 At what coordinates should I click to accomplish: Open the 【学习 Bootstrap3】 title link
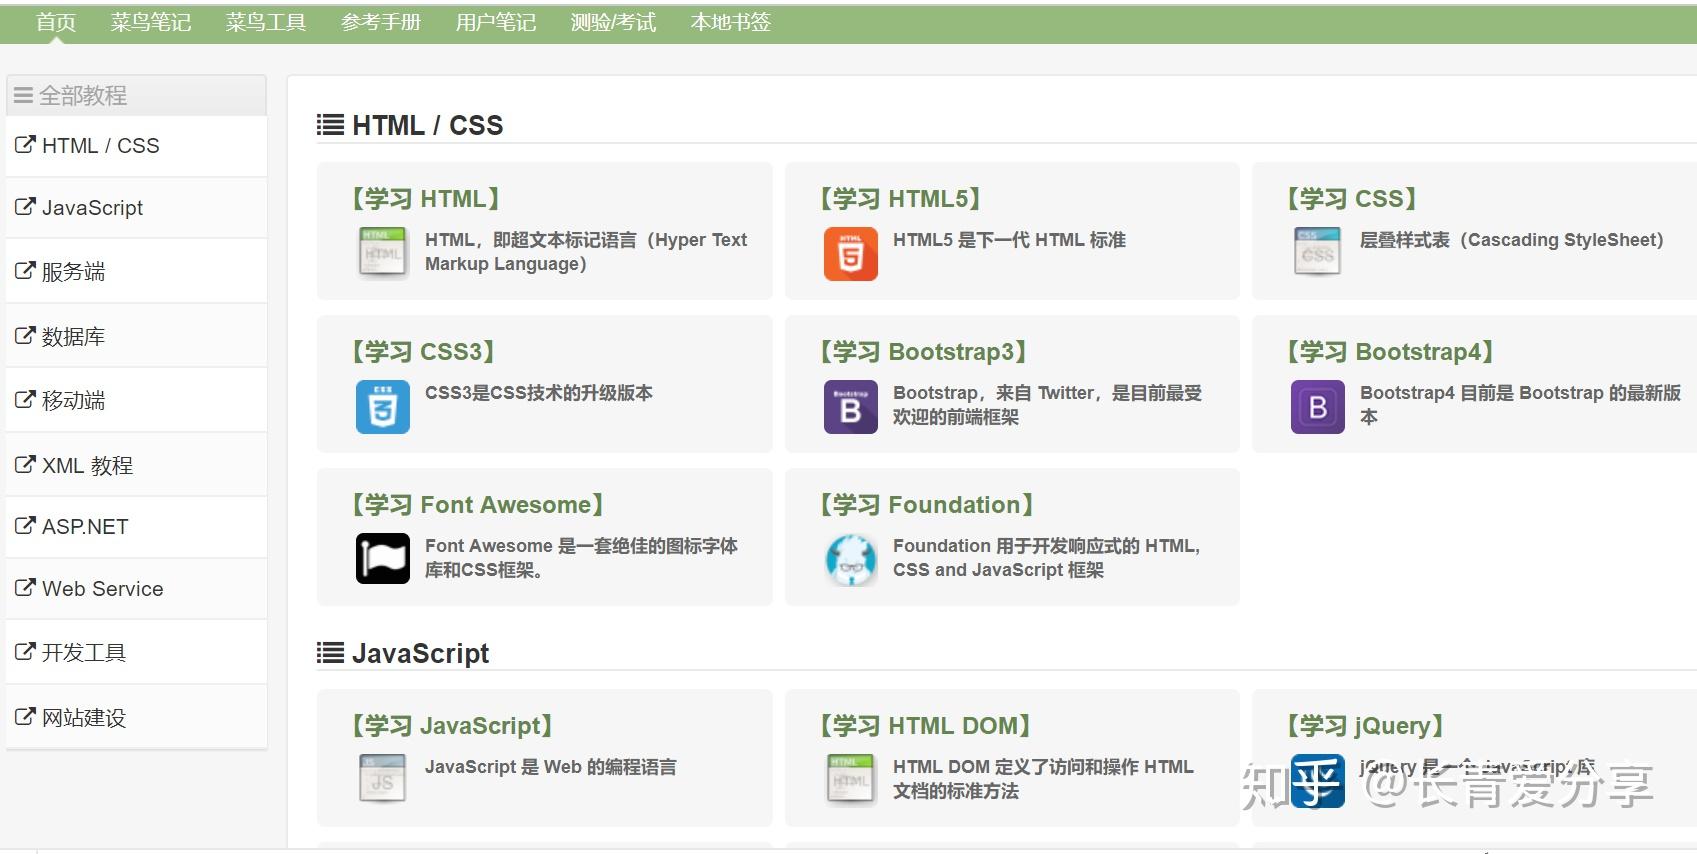pos(923,352)
